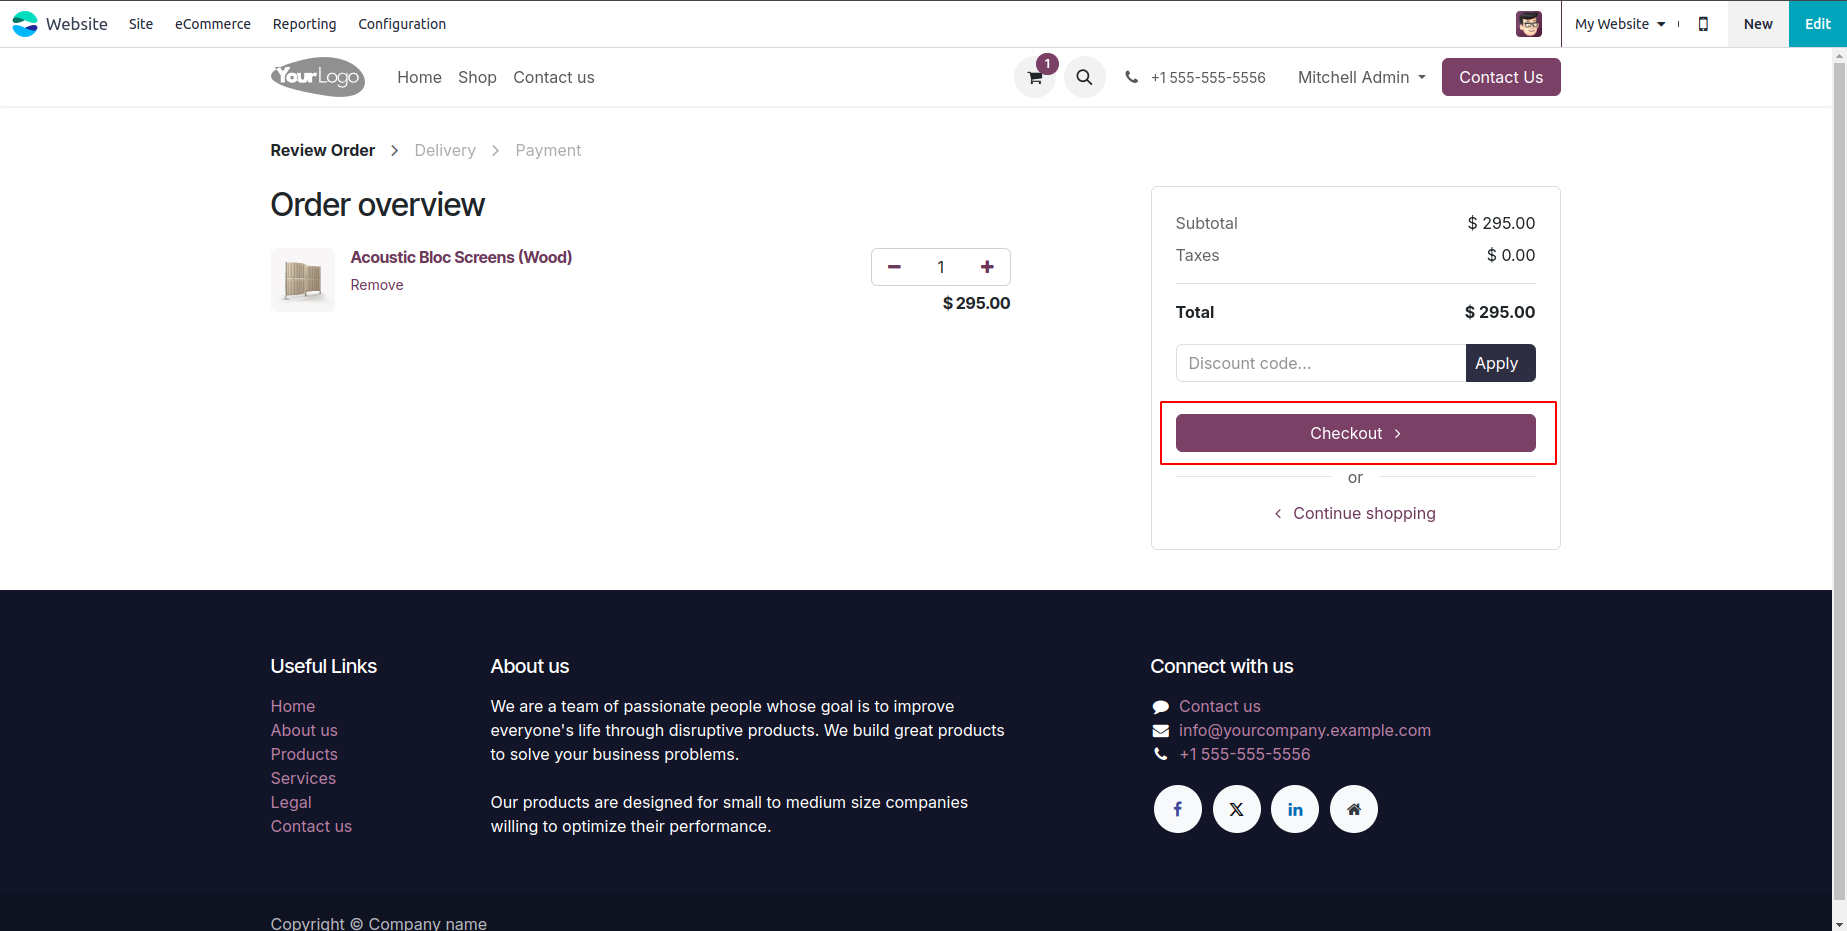Click the Checkout button
Image resolution: width=1847 pixels, height=931 pixels.
[x=1355, y=433]
